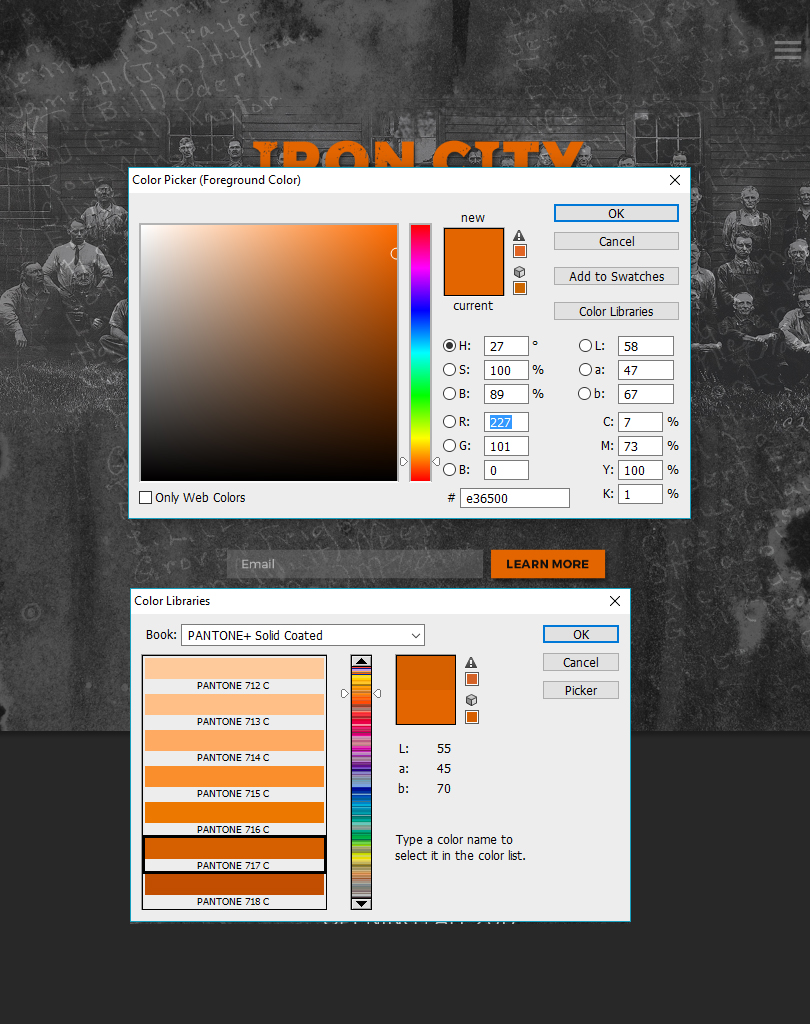
Task: Open the Book dropdown PANTONE+ Solid Coated
Action: [x=303, y=635]
